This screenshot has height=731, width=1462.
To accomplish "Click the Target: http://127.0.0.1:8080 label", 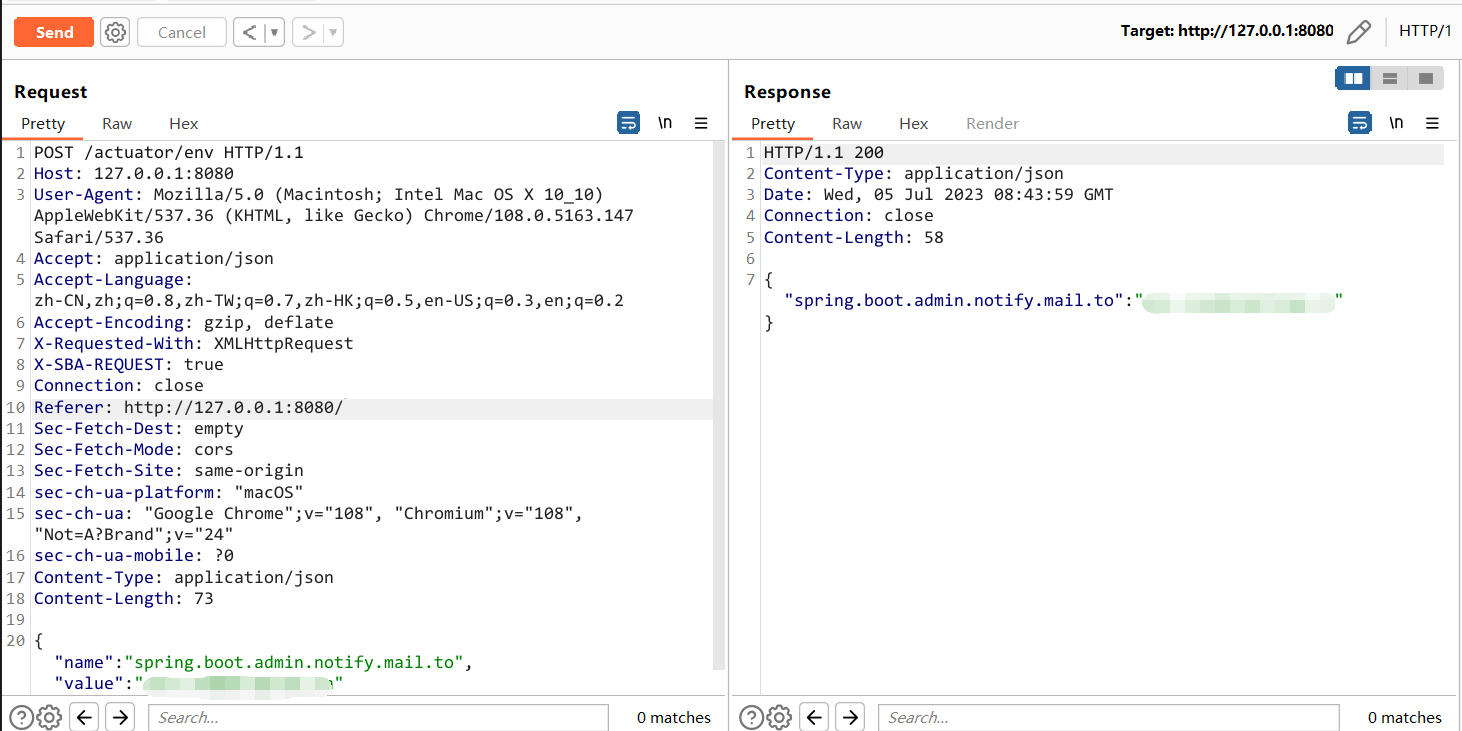I will pos(1227,31).
